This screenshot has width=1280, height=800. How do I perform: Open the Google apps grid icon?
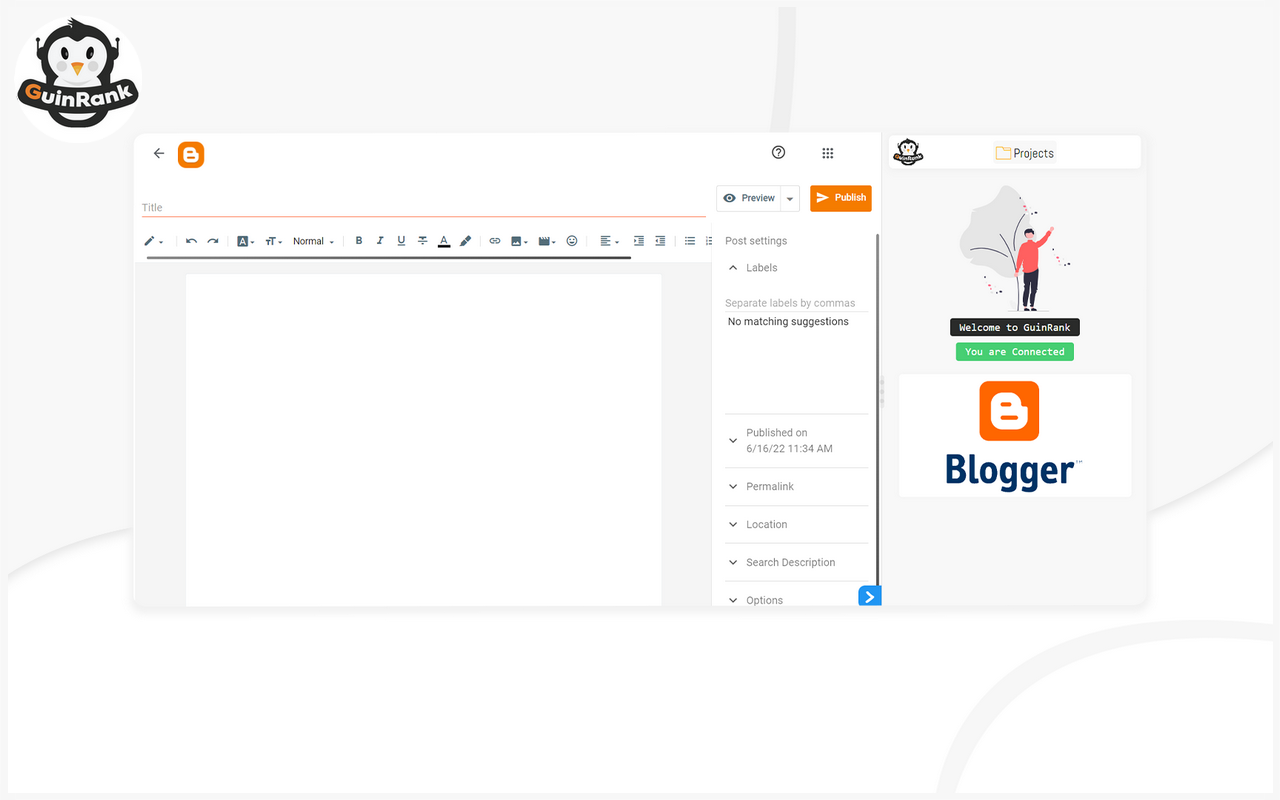point(828,153)
